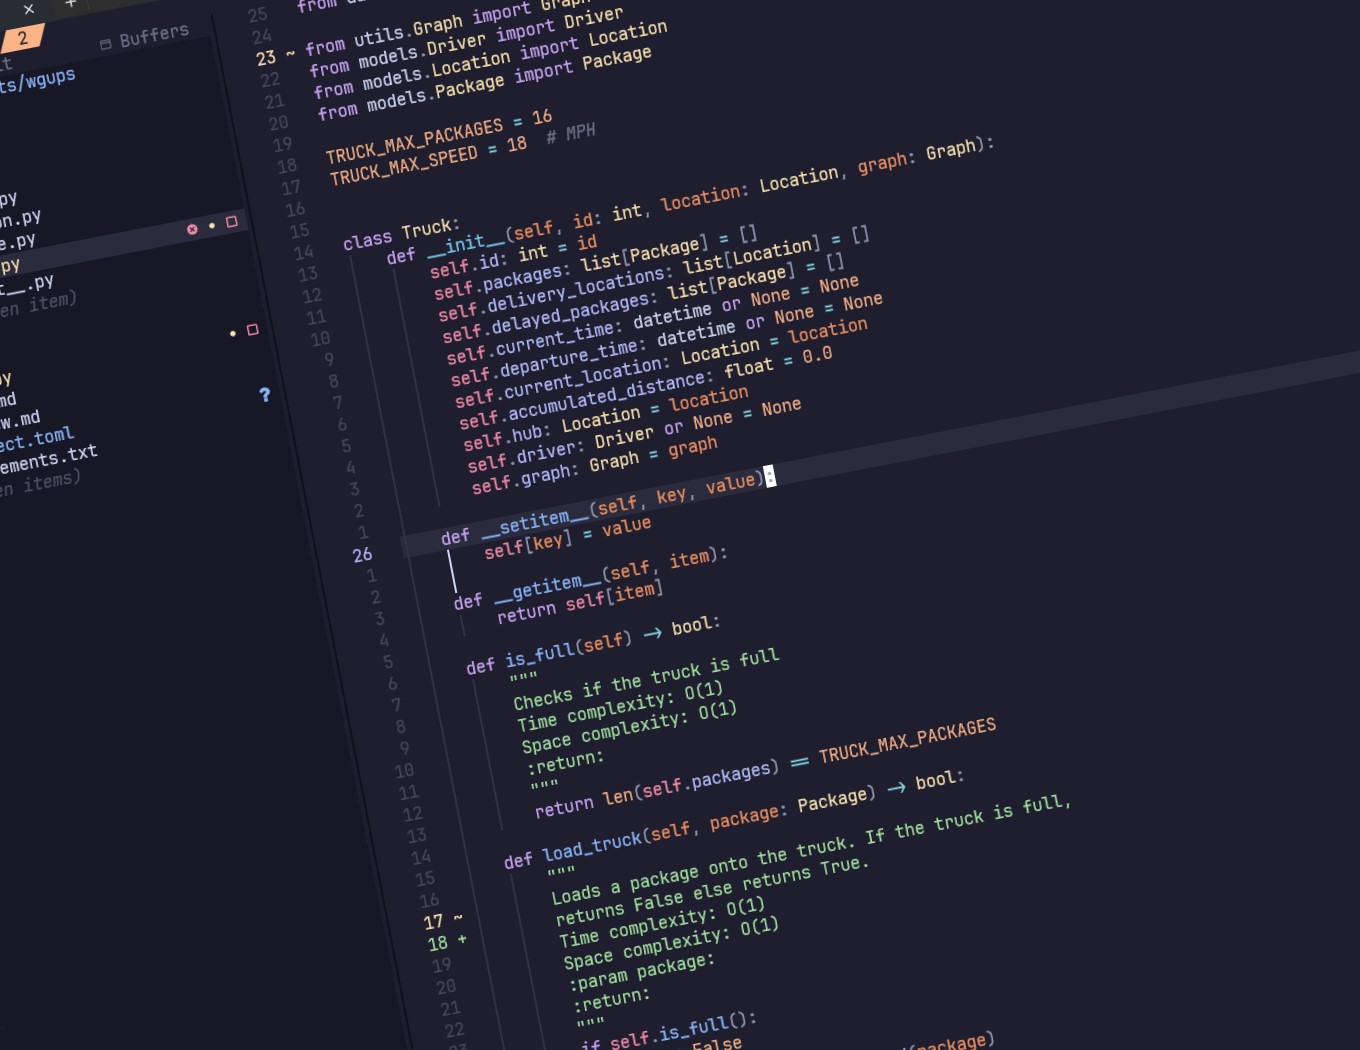Open the file ending in 'e.py'
1360x1050 pixels.
click(17, 243)
